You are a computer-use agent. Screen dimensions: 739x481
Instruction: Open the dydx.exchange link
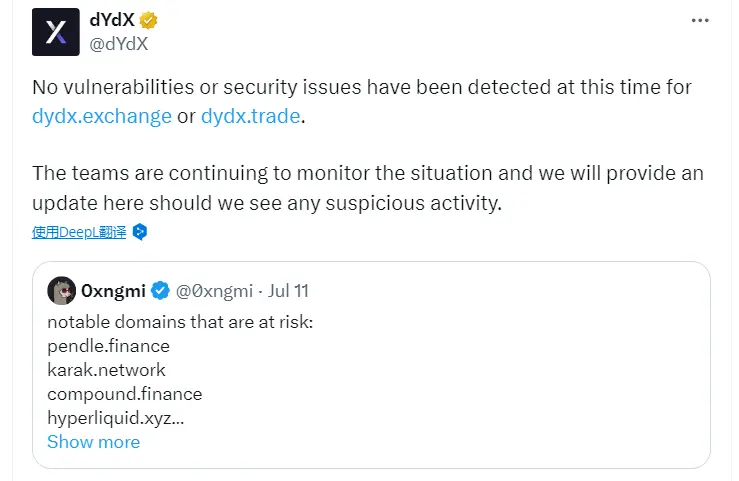pyautogui.click(x=102, y=115)
